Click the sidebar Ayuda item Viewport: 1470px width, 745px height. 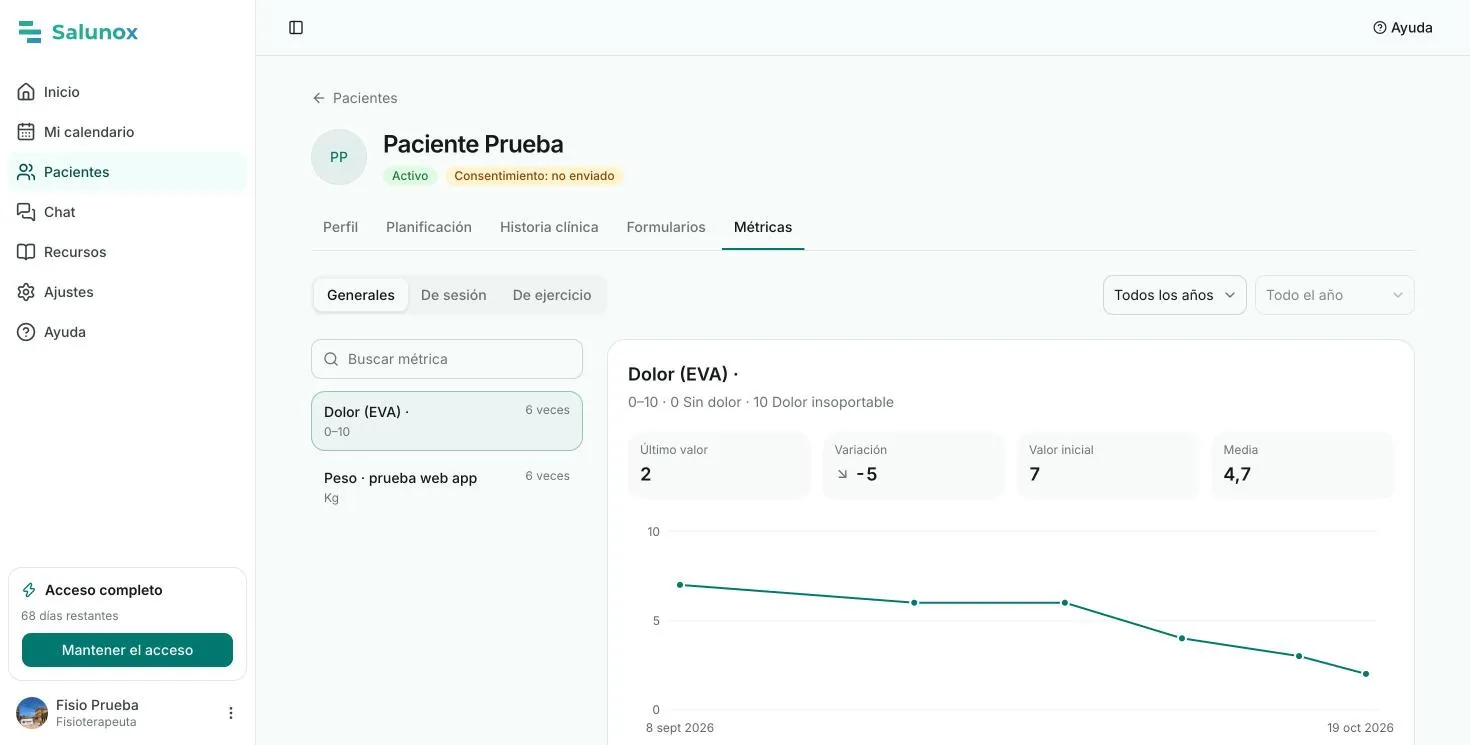(x=127, y=332)
